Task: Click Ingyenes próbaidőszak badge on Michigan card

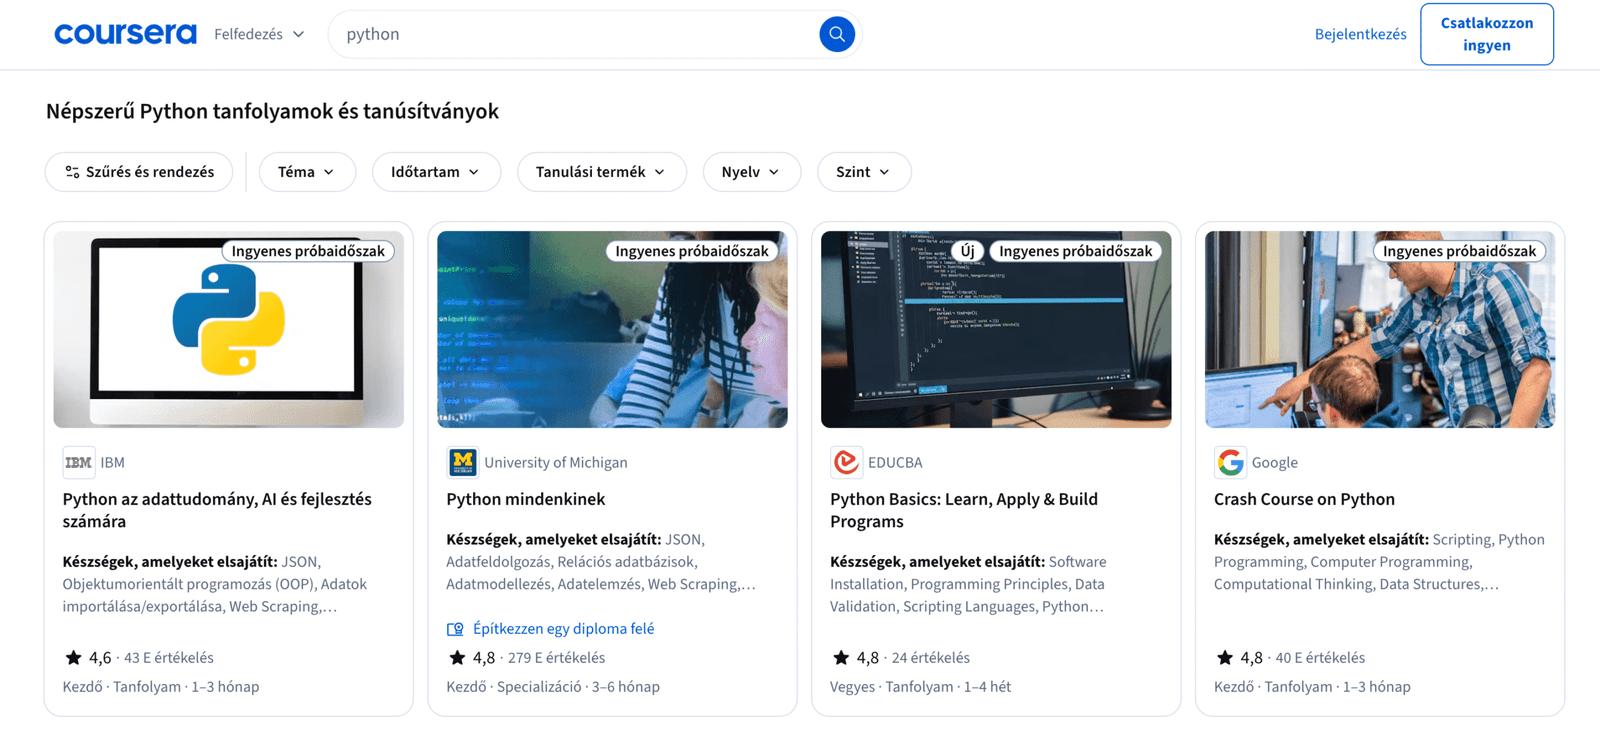Action: pyautogui.click(x=692, y=251)
